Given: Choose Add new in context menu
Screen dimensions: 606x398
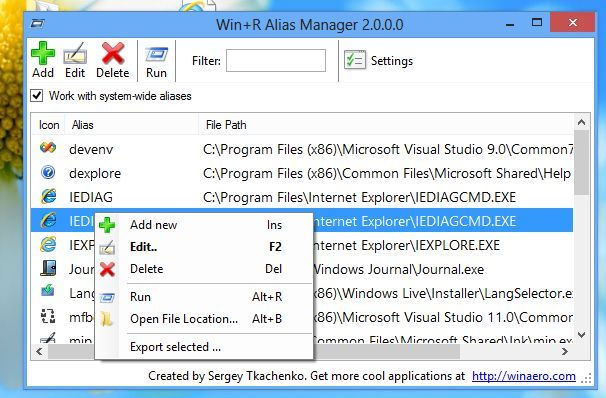Looking at the screenshot, I should [x=204, y=225].
